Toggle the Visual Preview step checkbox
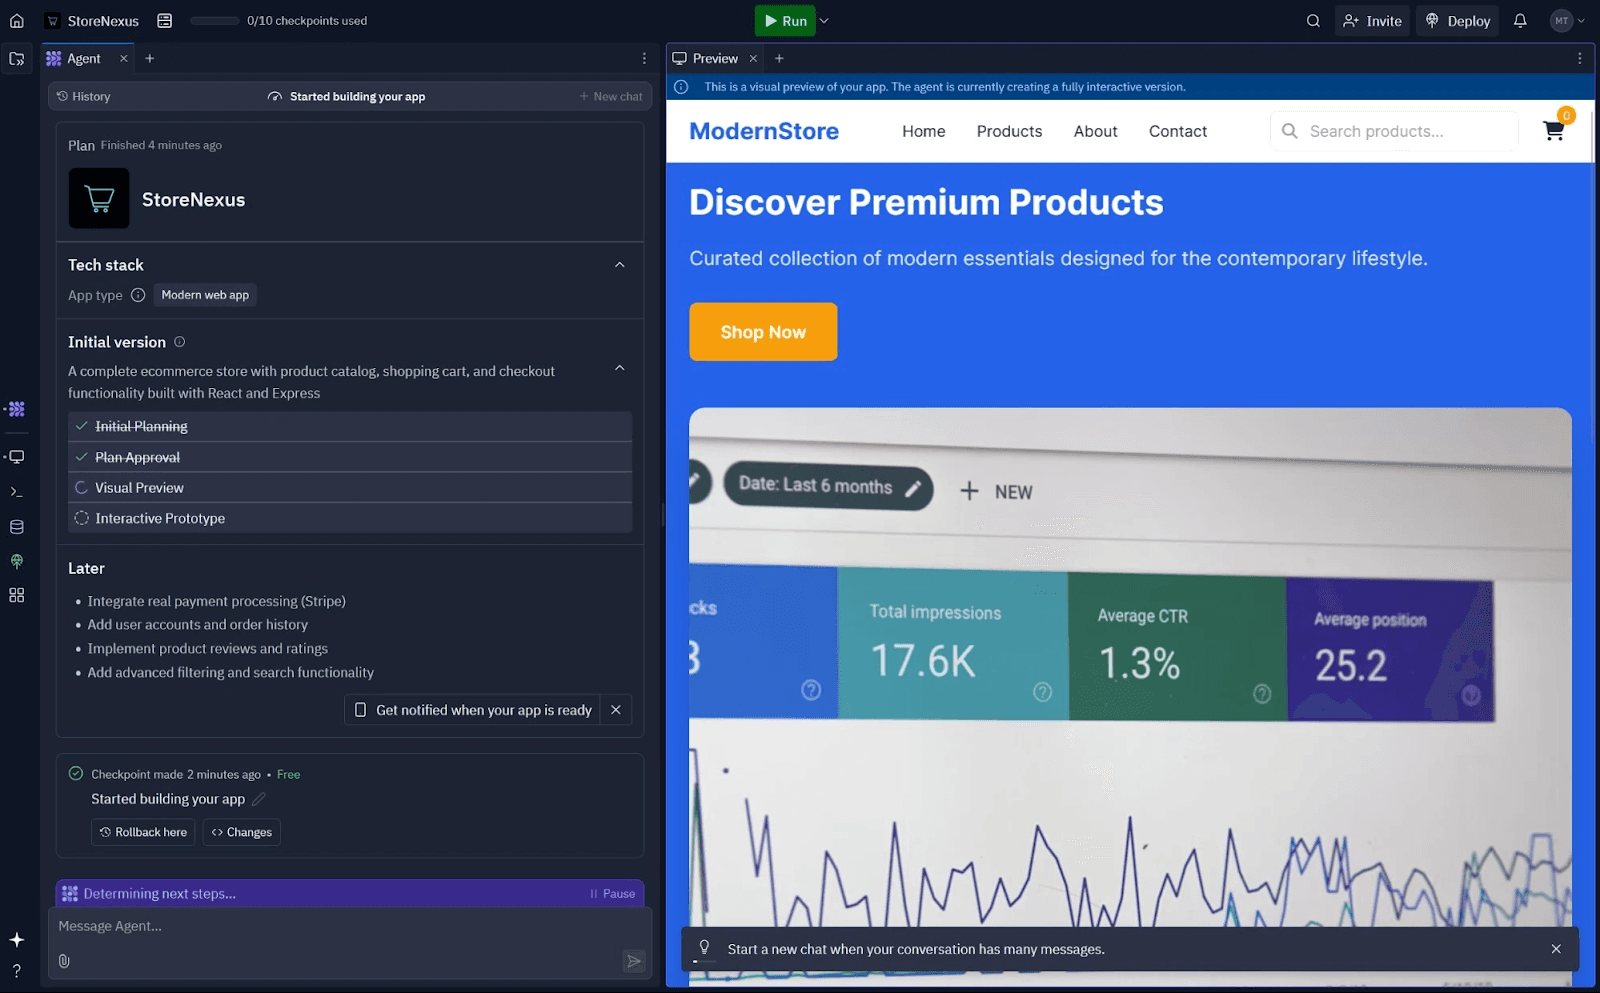 tap(82, 488)
